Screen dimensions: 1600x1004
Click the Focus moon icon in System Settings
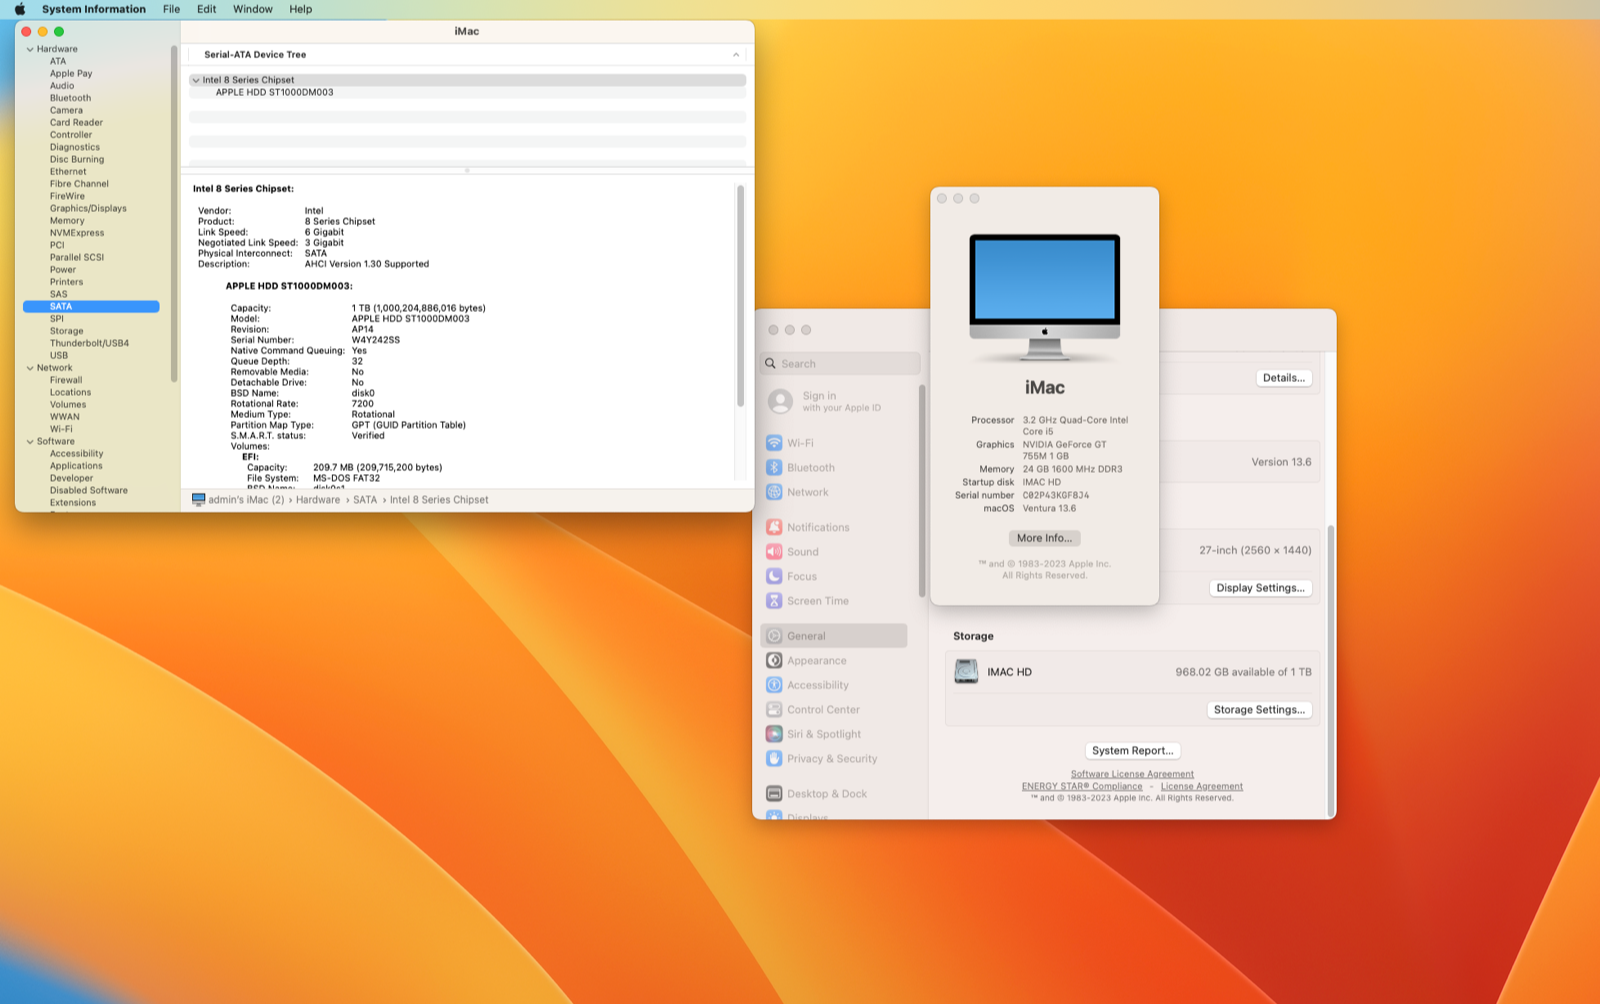click(774, 576)
